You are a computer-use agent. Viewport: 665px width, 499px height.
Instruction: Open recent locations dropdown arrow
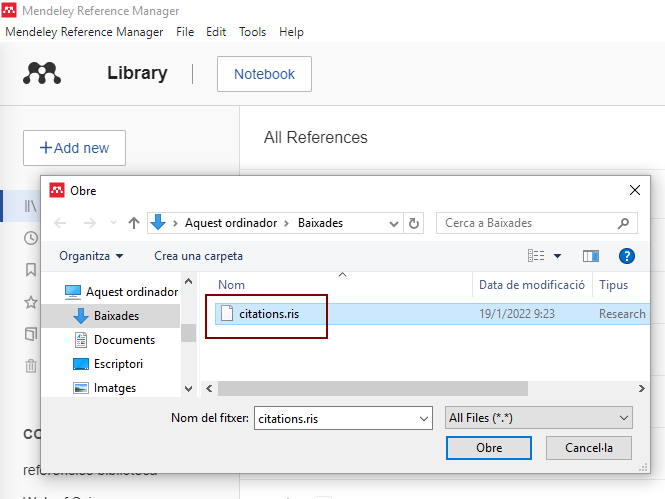[113, 223]
